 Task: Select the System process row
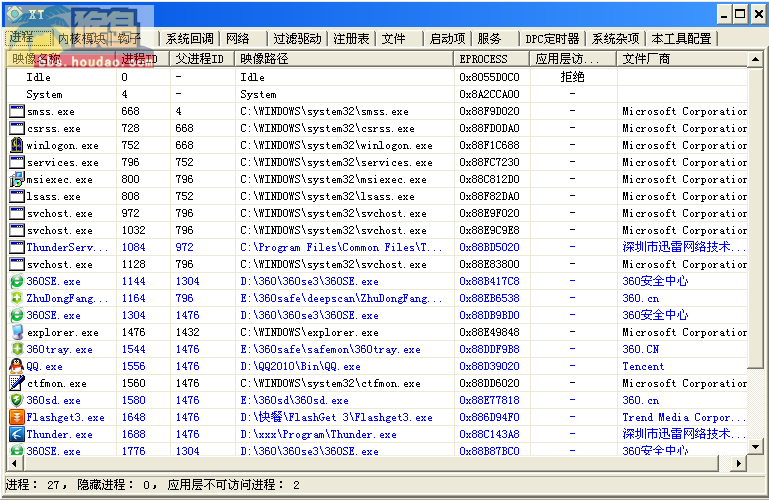pyautogui.click(x=377, y=94)
